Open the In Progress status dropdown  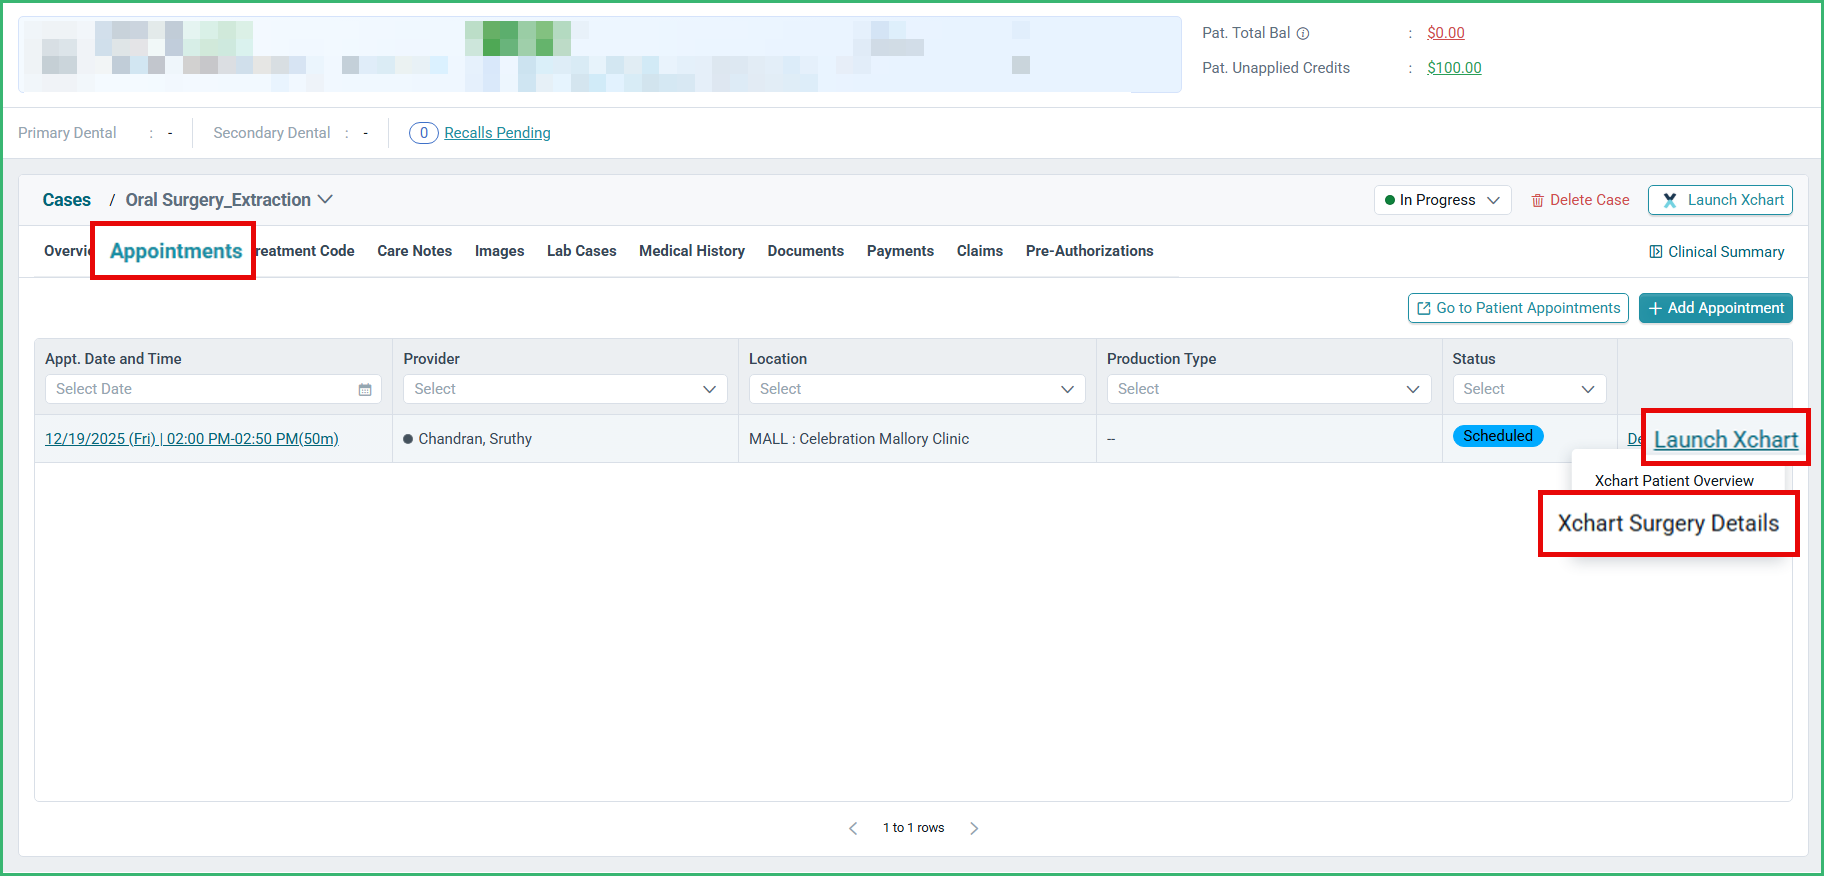pyautogui.click(x=1442, y=200)
